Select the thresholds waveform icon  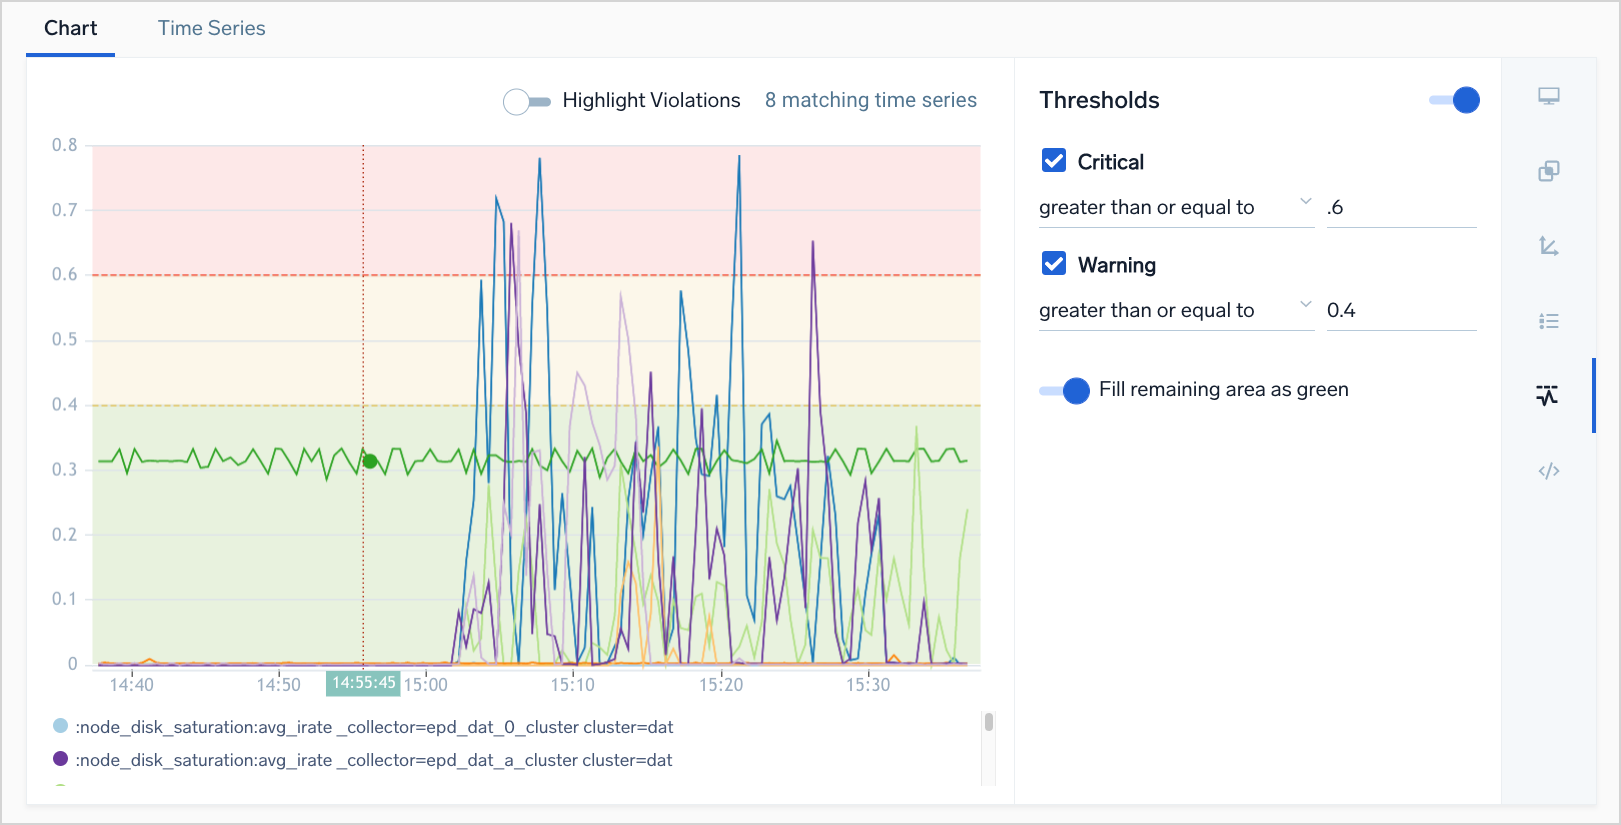(x=1547, y=396)
